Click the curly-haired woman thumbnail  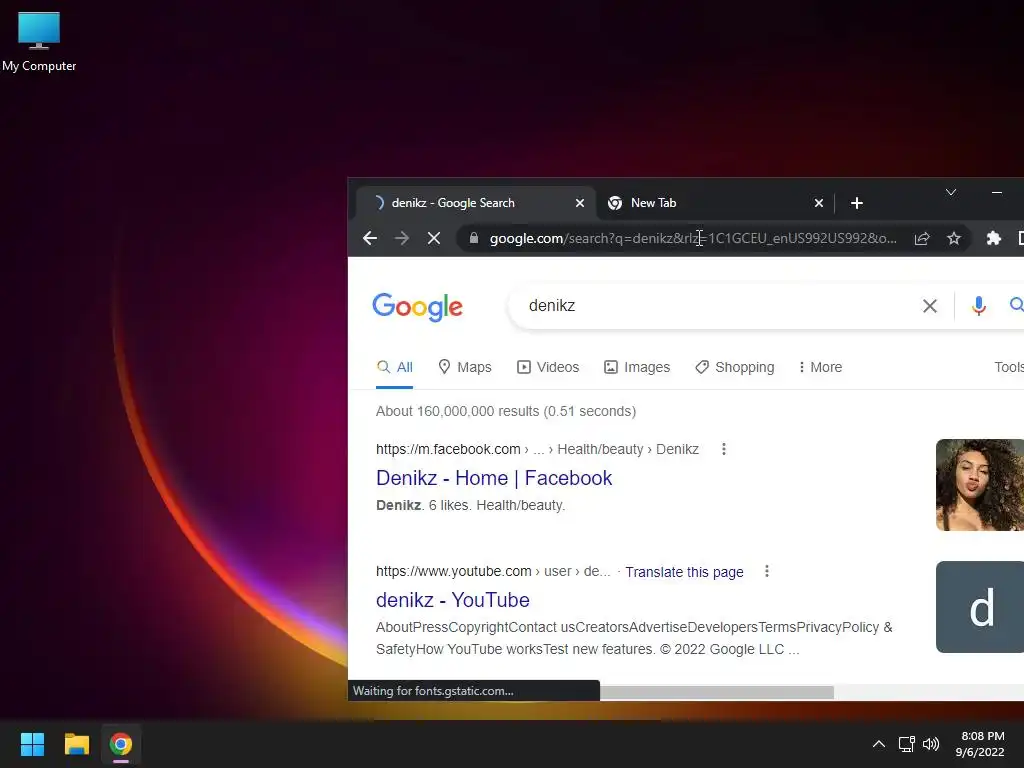click(980, 485)
